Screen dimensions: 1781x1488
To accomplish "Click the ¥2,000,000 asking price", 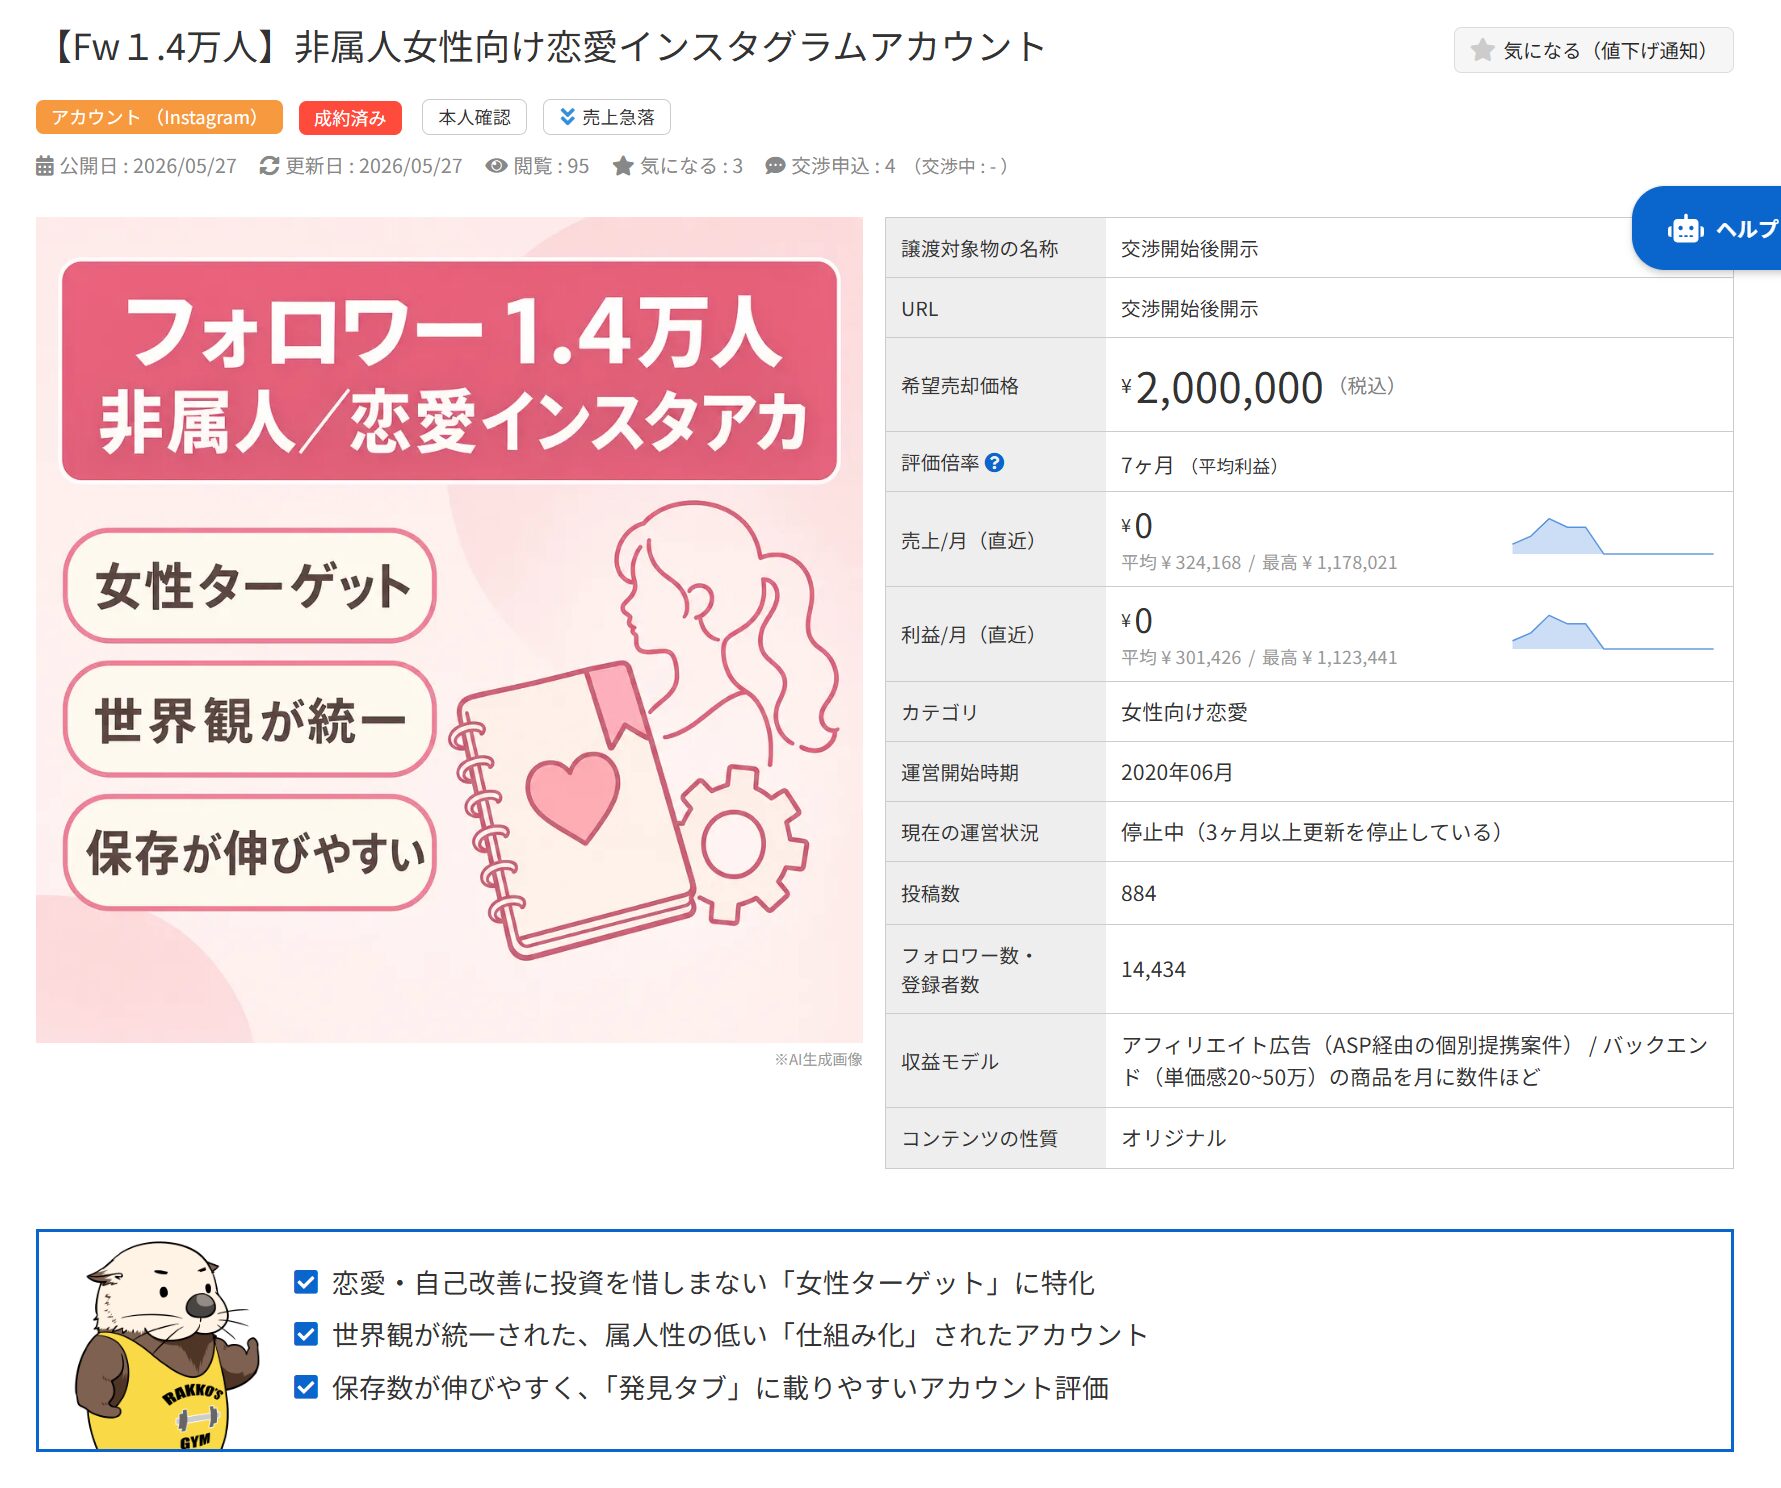I will tap(1221, 388).
